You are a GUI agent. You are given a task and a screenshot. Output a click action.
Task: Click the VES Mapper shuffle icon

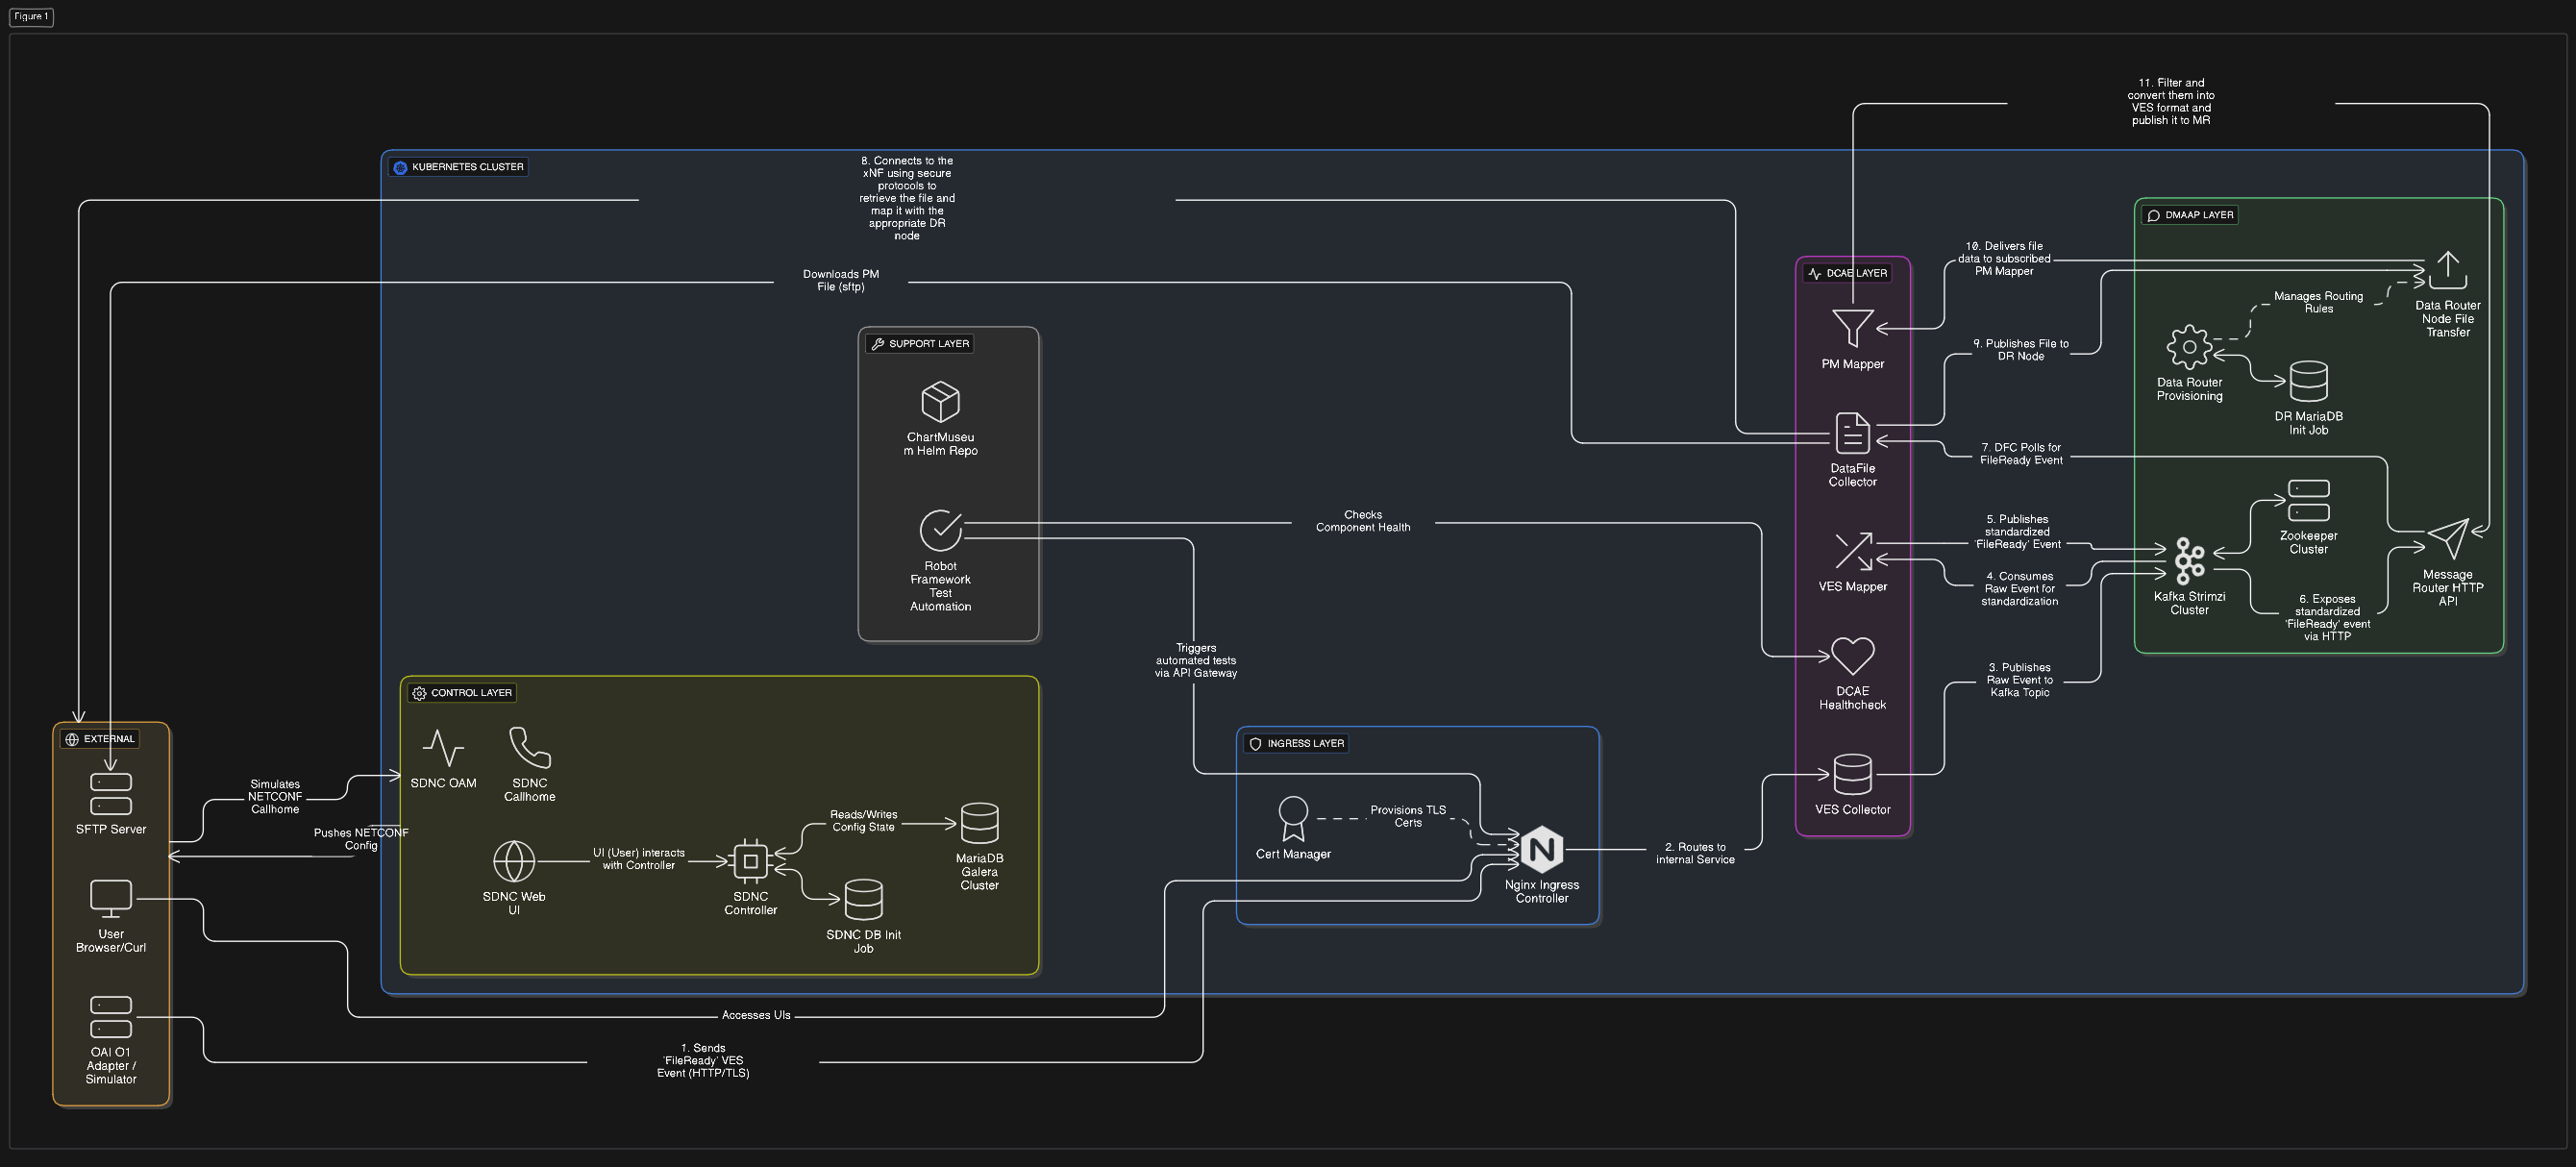point(1852,551)
